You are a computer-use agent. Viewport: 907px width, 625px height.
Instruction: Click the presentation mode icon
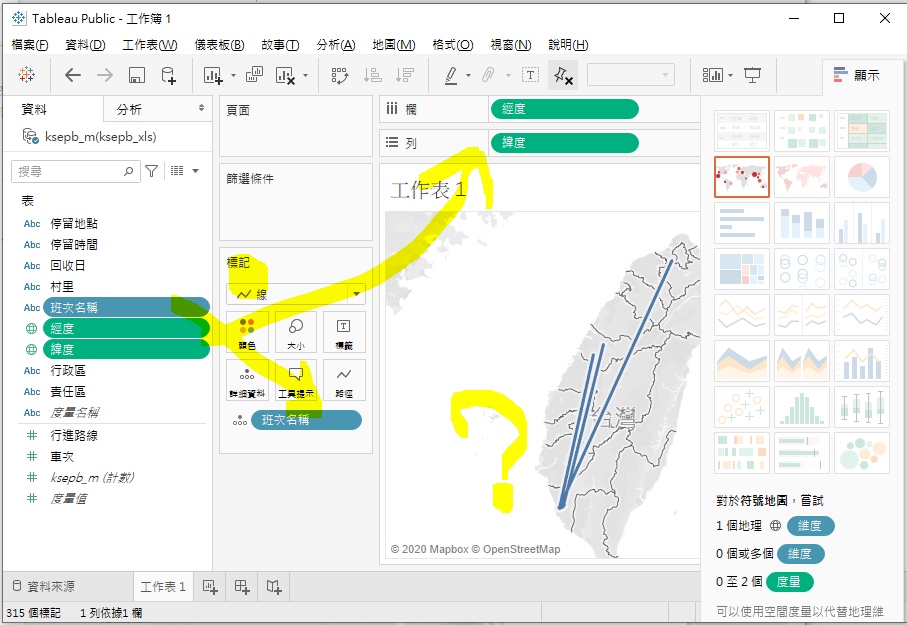[753, 75]
